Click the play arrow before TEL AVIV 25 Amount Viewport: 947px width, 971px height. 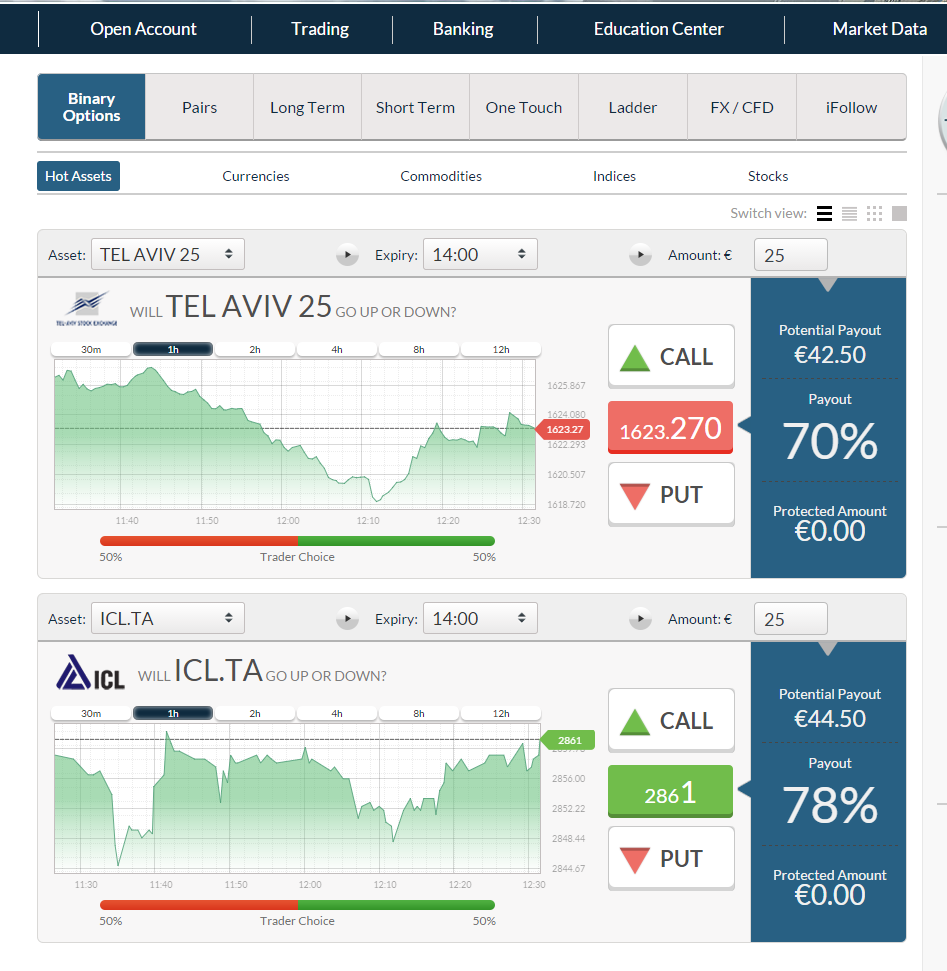pyautogui.click(x=640, y=255)
